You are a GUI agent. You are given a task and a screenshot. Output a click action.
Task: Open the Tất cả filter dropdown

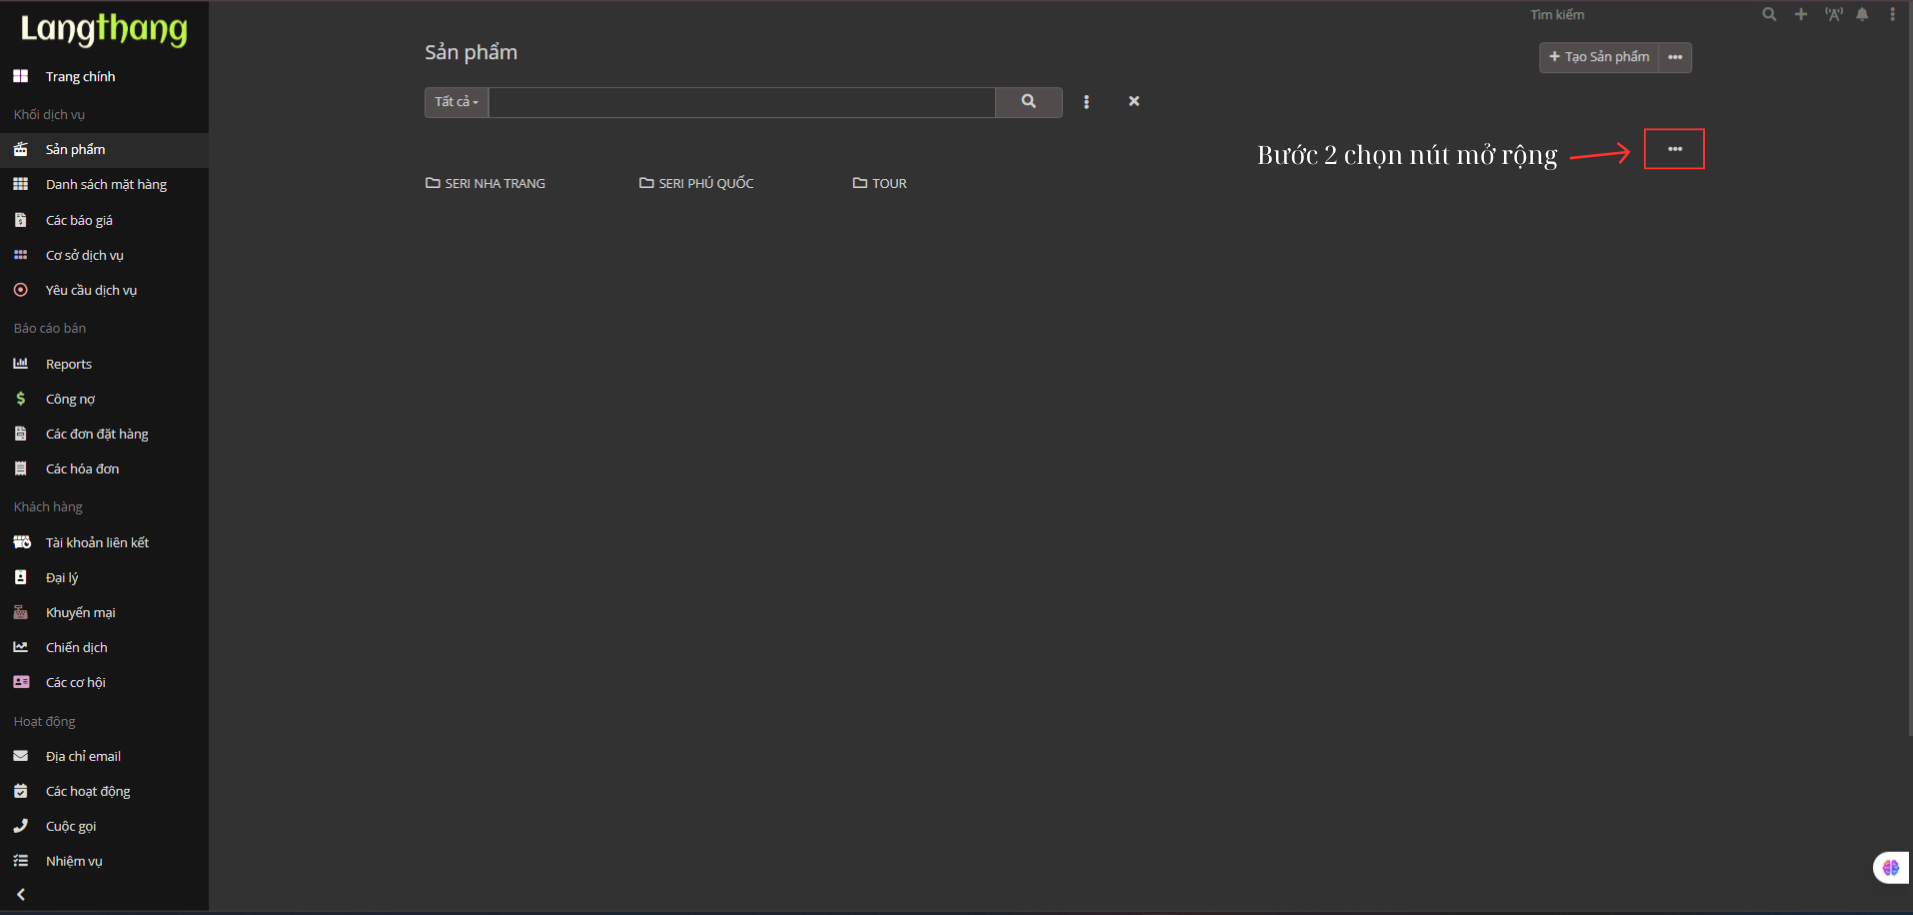(456, 102)
